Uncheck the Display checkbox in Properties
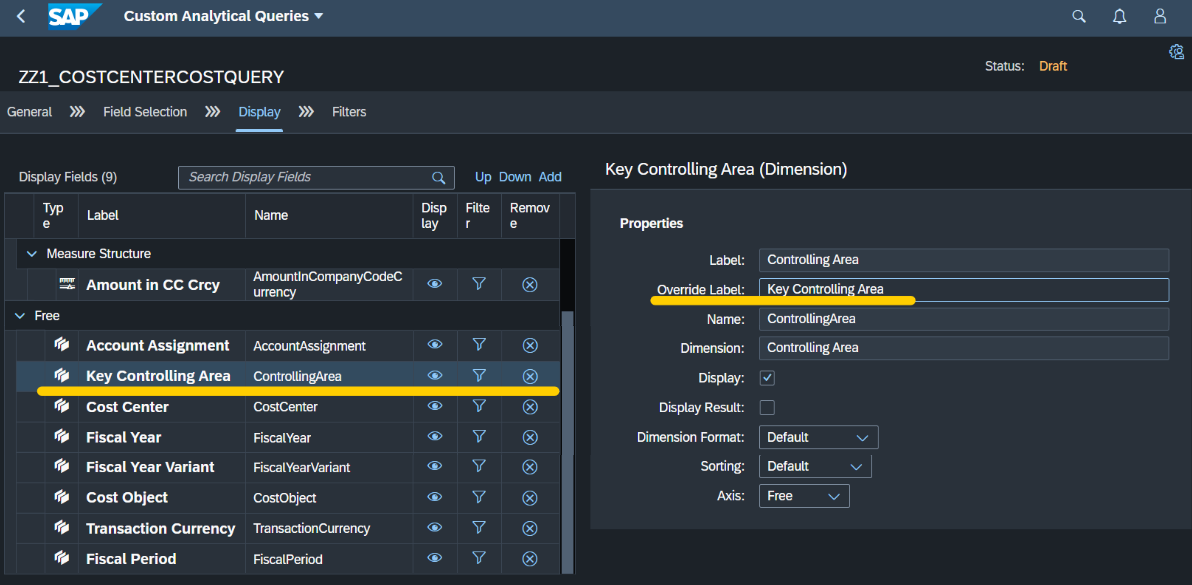 (x=767, y=378)
